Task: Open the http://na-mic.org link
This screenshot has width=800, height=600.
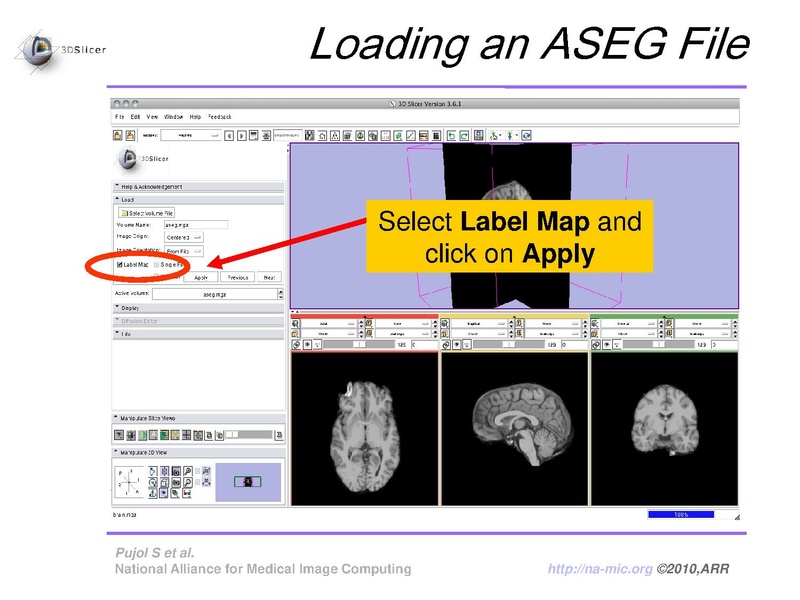Action: pyautogui.click(x=600, y=569)
